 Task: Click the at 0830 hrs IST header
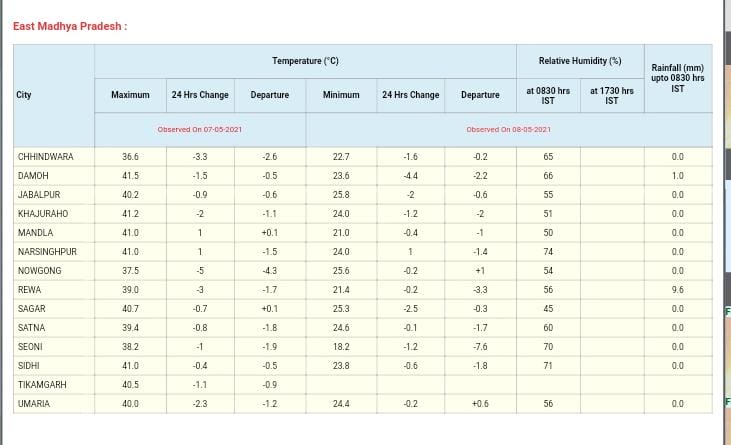(x=548, y=95)
